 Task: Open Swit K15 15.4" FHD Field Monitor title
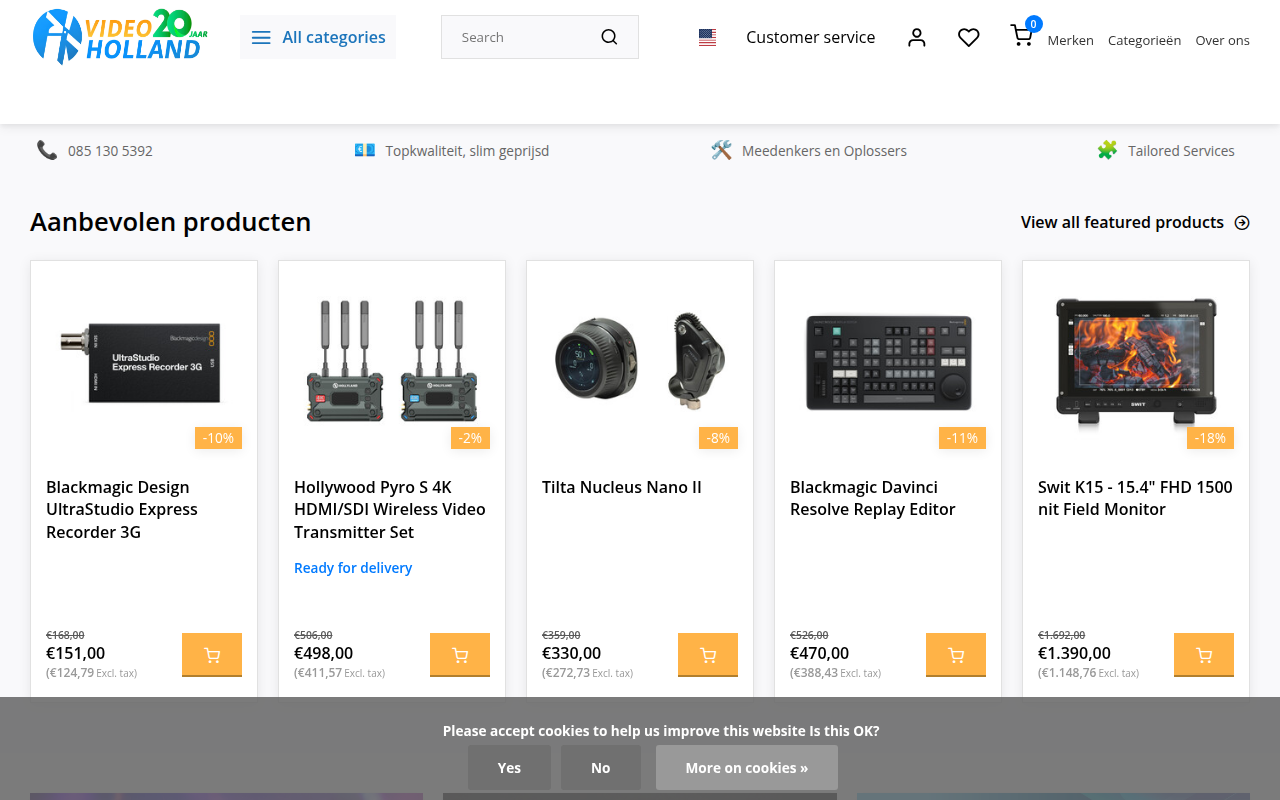1135,498
